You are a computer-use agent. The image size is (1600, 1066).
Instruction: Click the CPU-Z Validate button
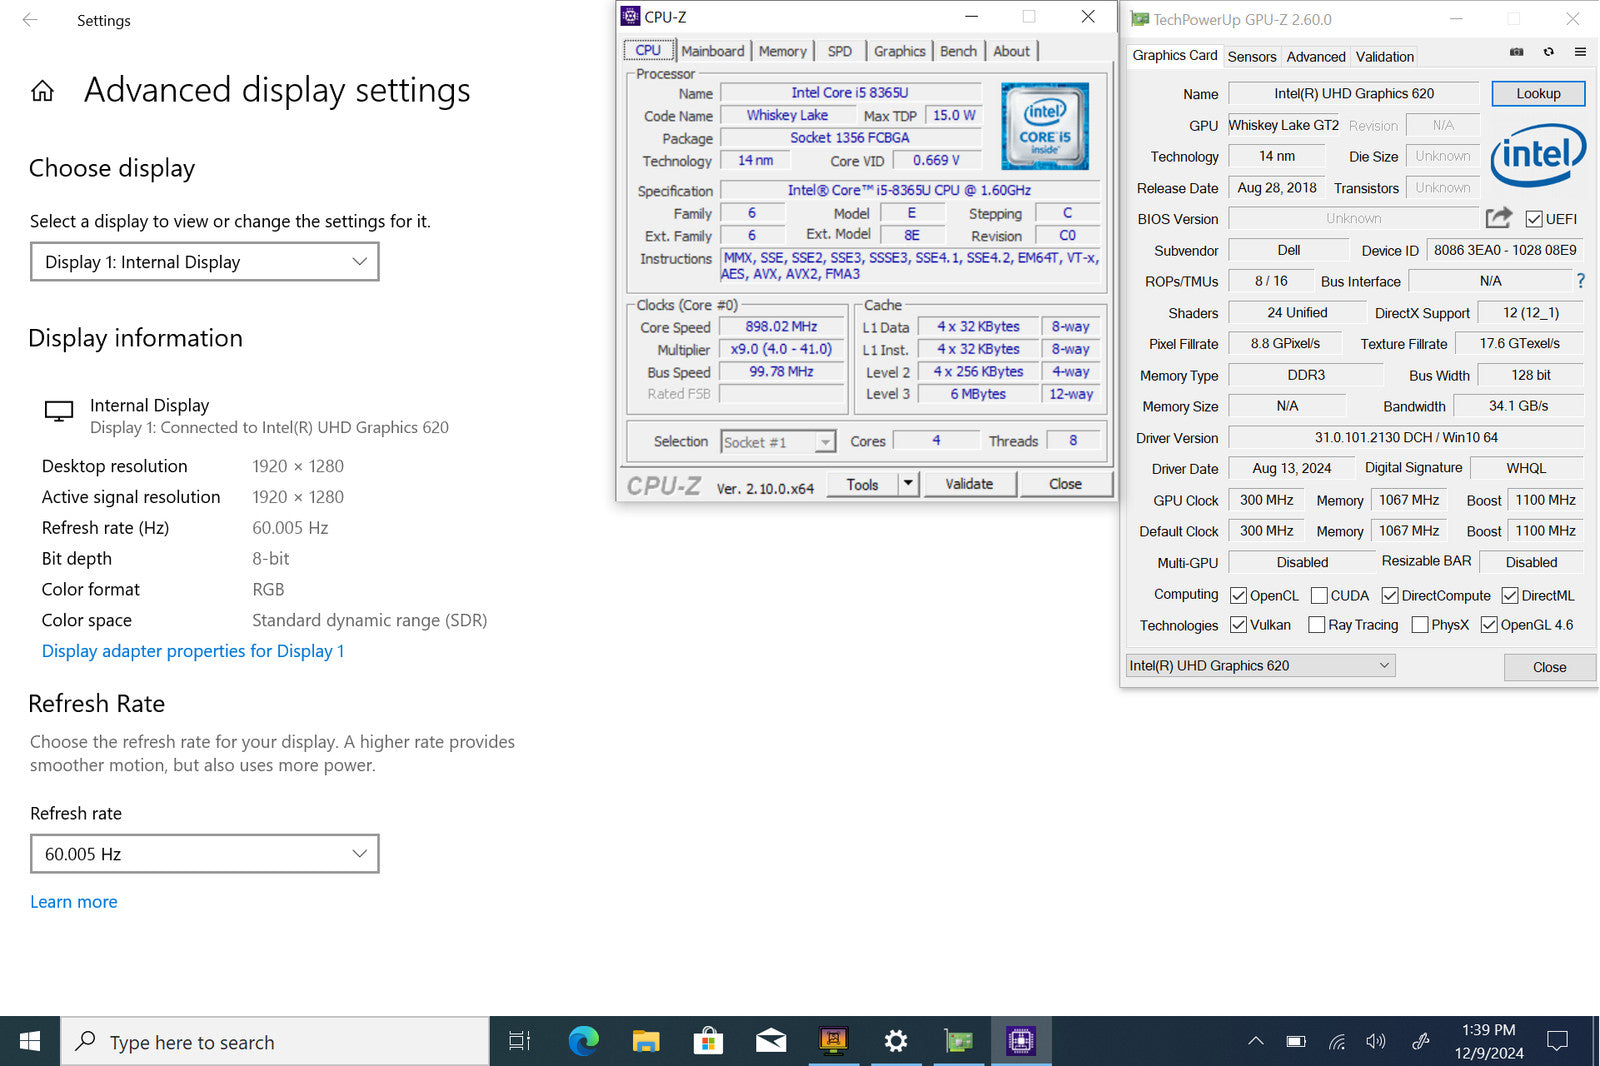tap(968, 484)
